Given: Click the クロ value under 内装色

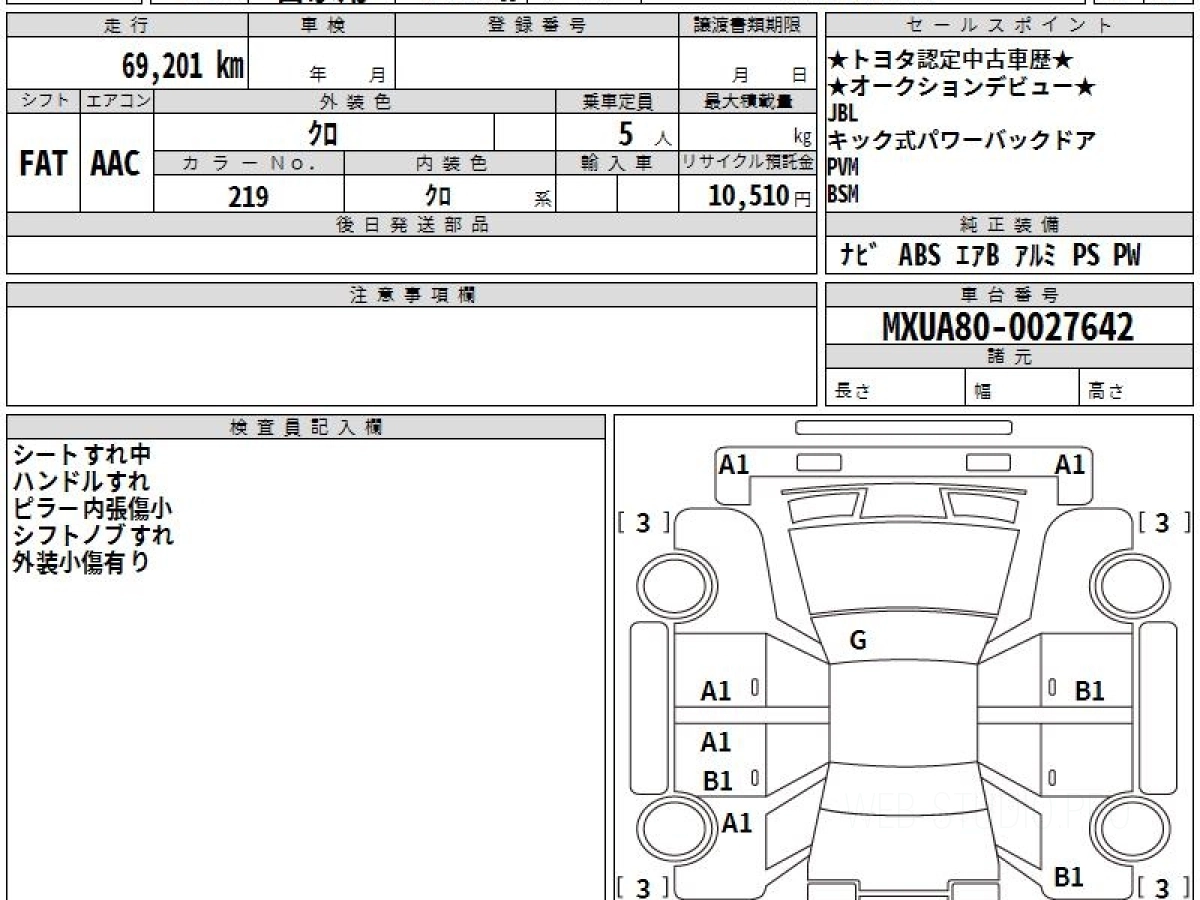Looking at the screenshot, I should click(x=436, y=196).
